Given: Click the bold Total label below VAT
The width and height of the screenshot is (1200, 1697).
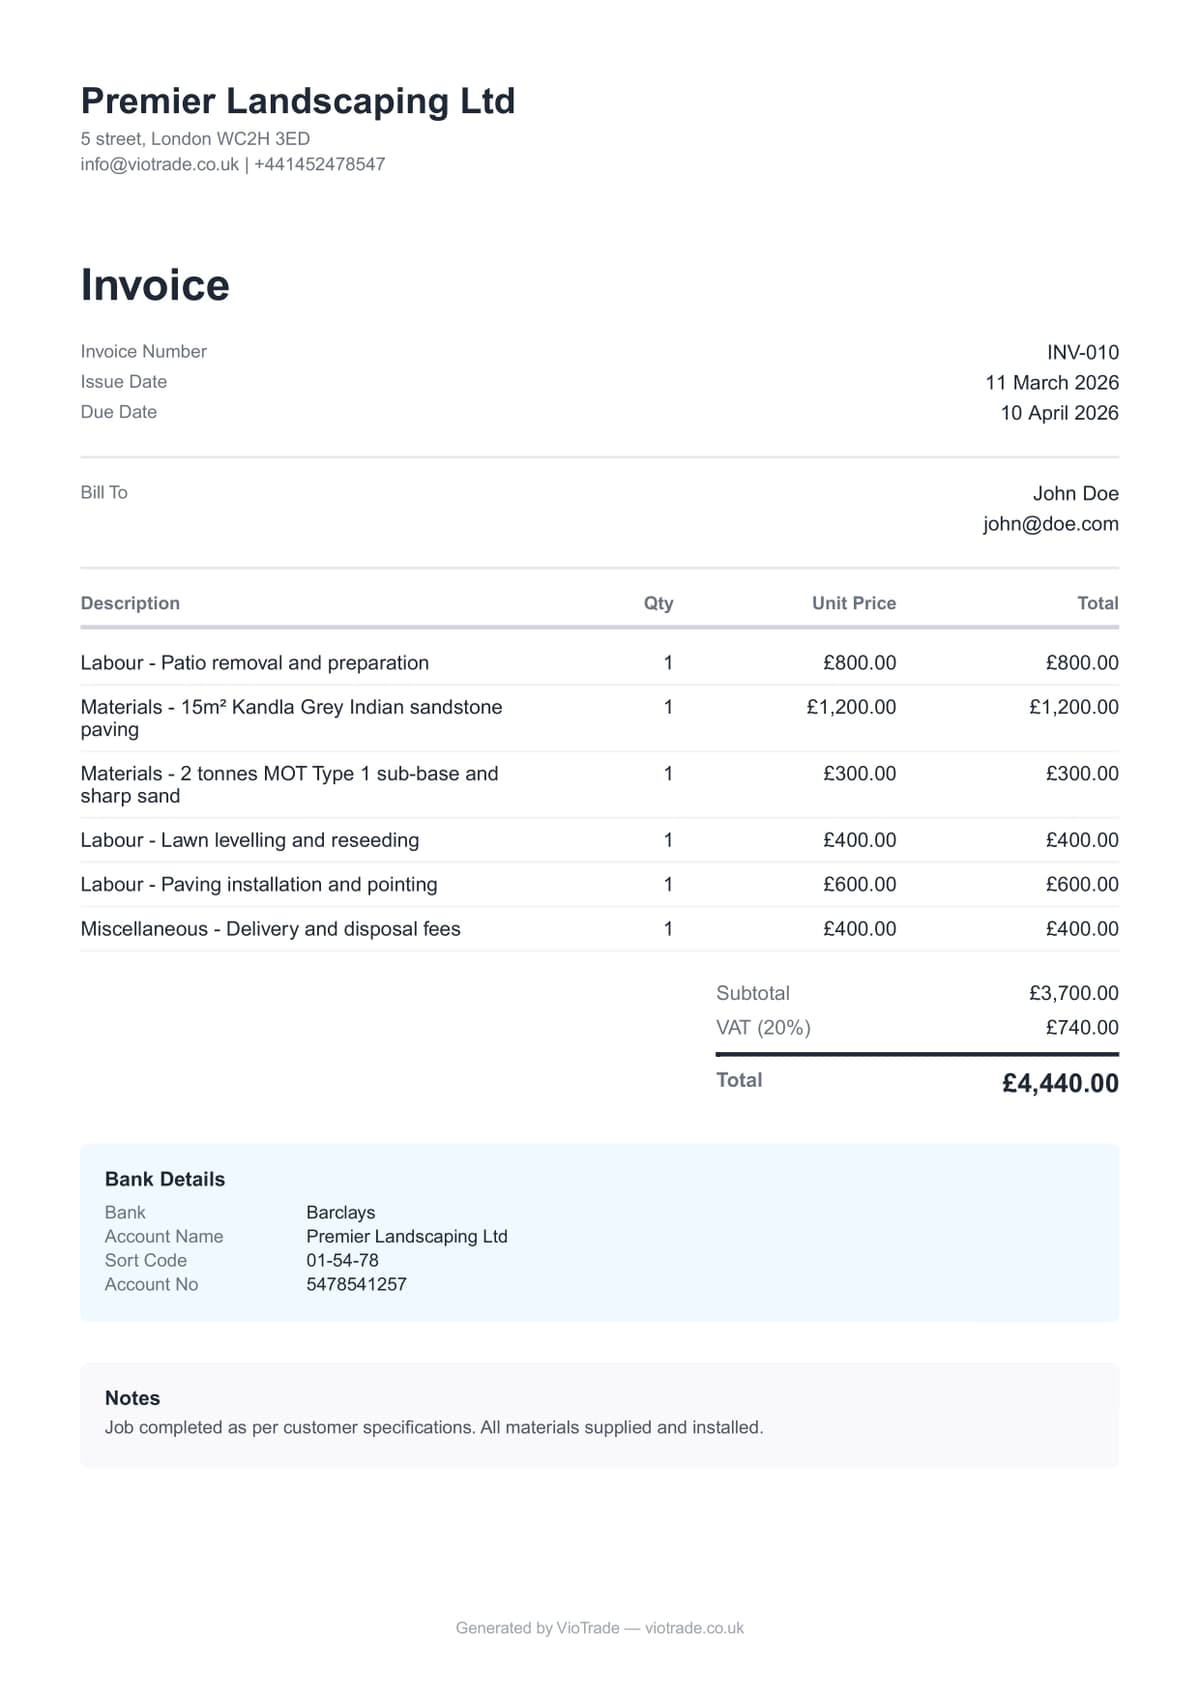Looking at the screenshot, I should point(739,1080).
